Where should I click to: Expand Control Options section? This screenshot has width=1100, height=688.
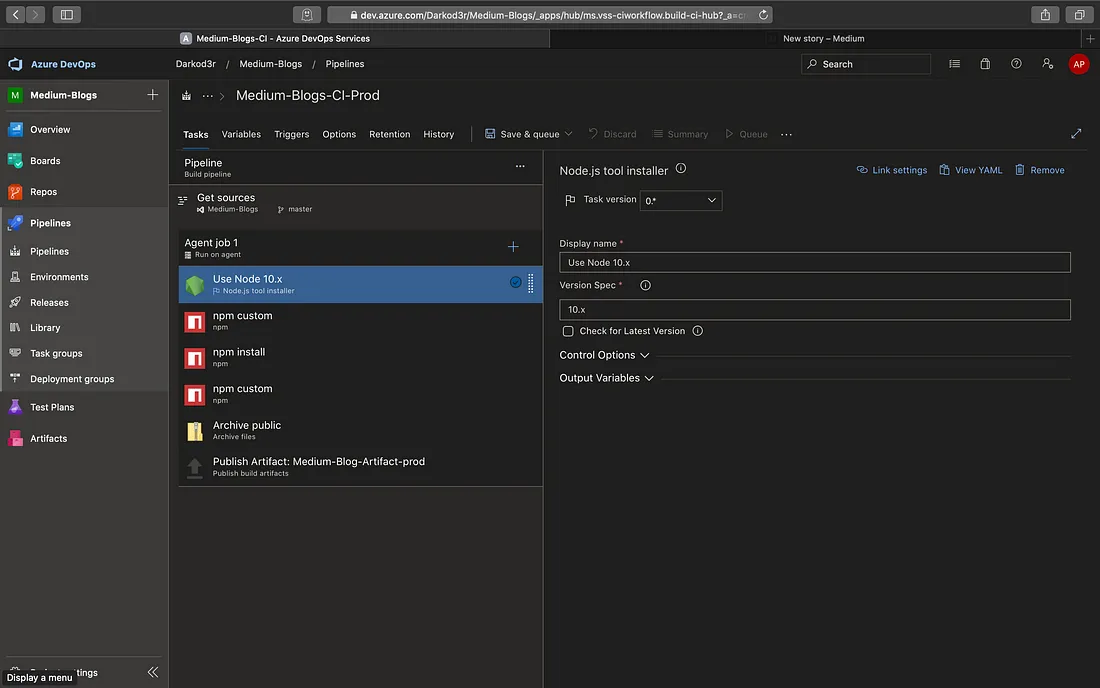click(604, 355)
